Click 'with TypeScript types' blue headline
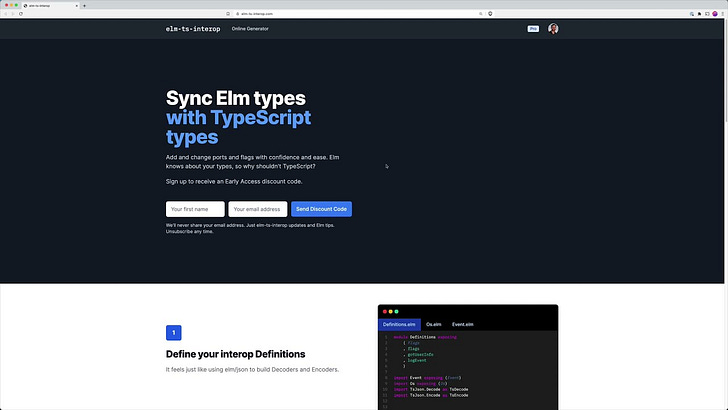 coord(238,127)
